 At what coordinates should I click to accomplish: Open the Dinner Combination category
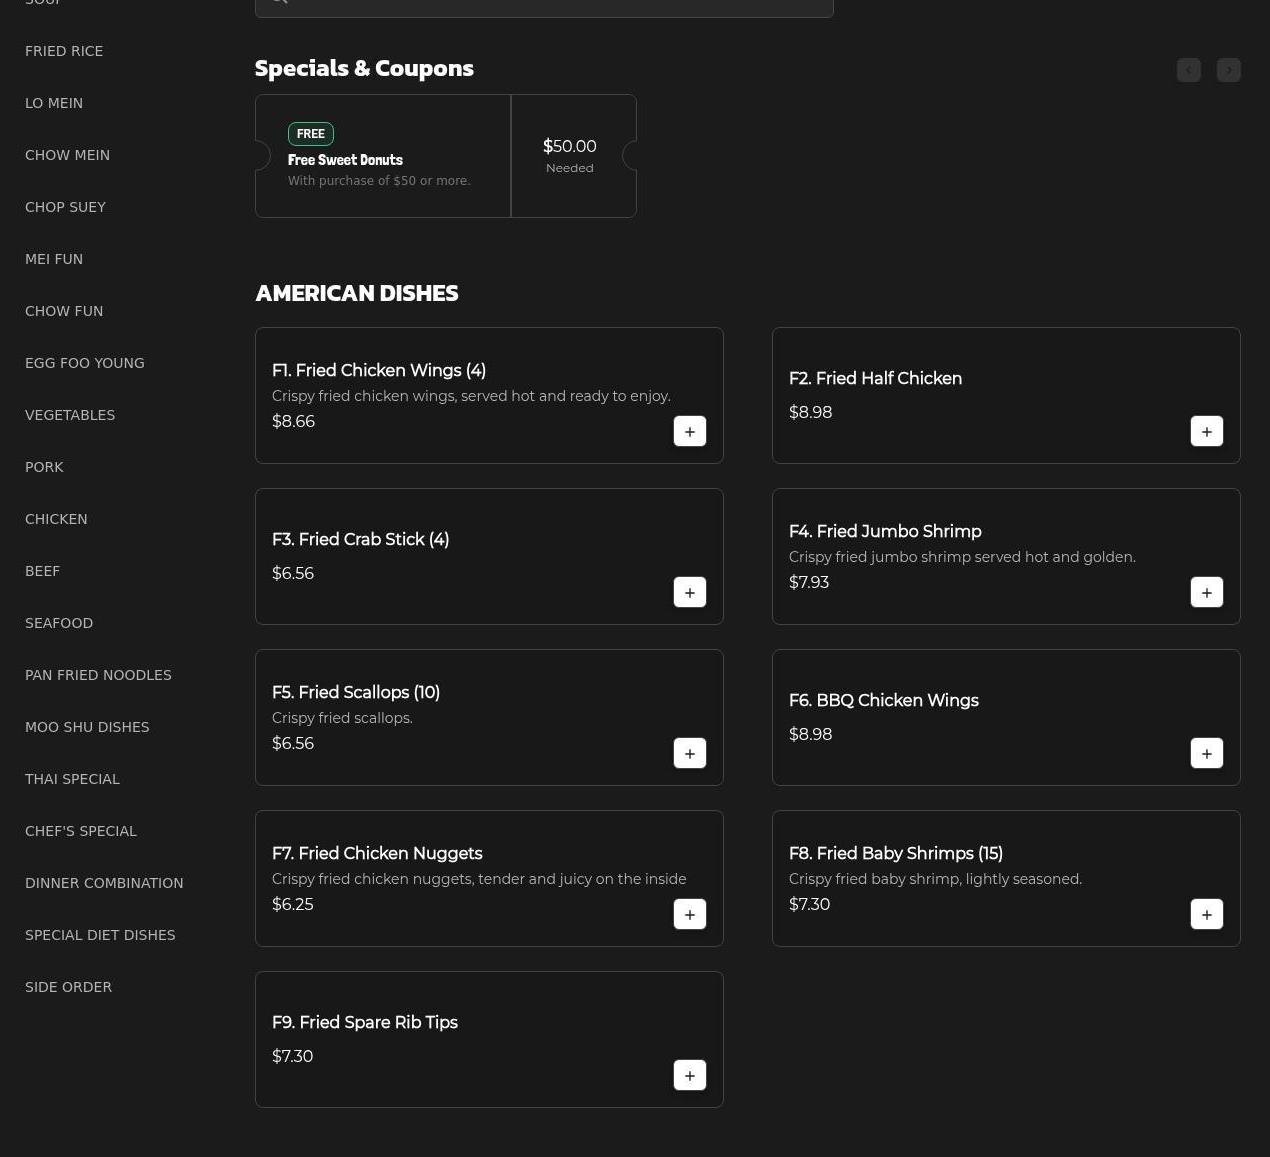point(104,883)
